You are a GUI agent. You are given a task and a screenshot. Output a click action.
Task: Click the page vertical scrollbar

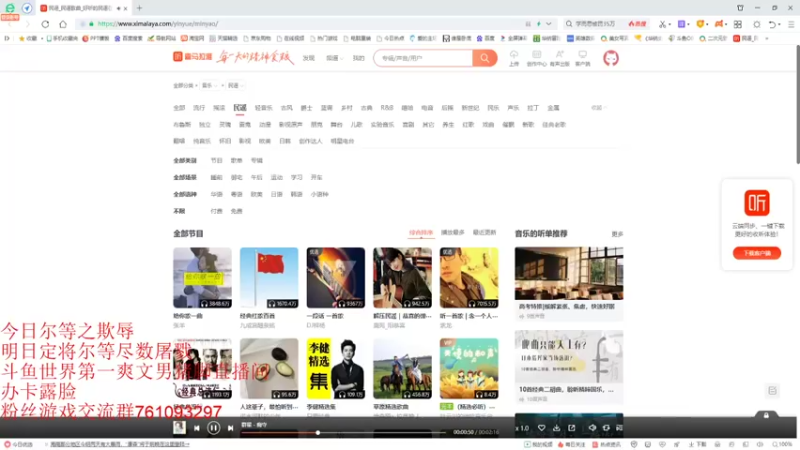797,105
